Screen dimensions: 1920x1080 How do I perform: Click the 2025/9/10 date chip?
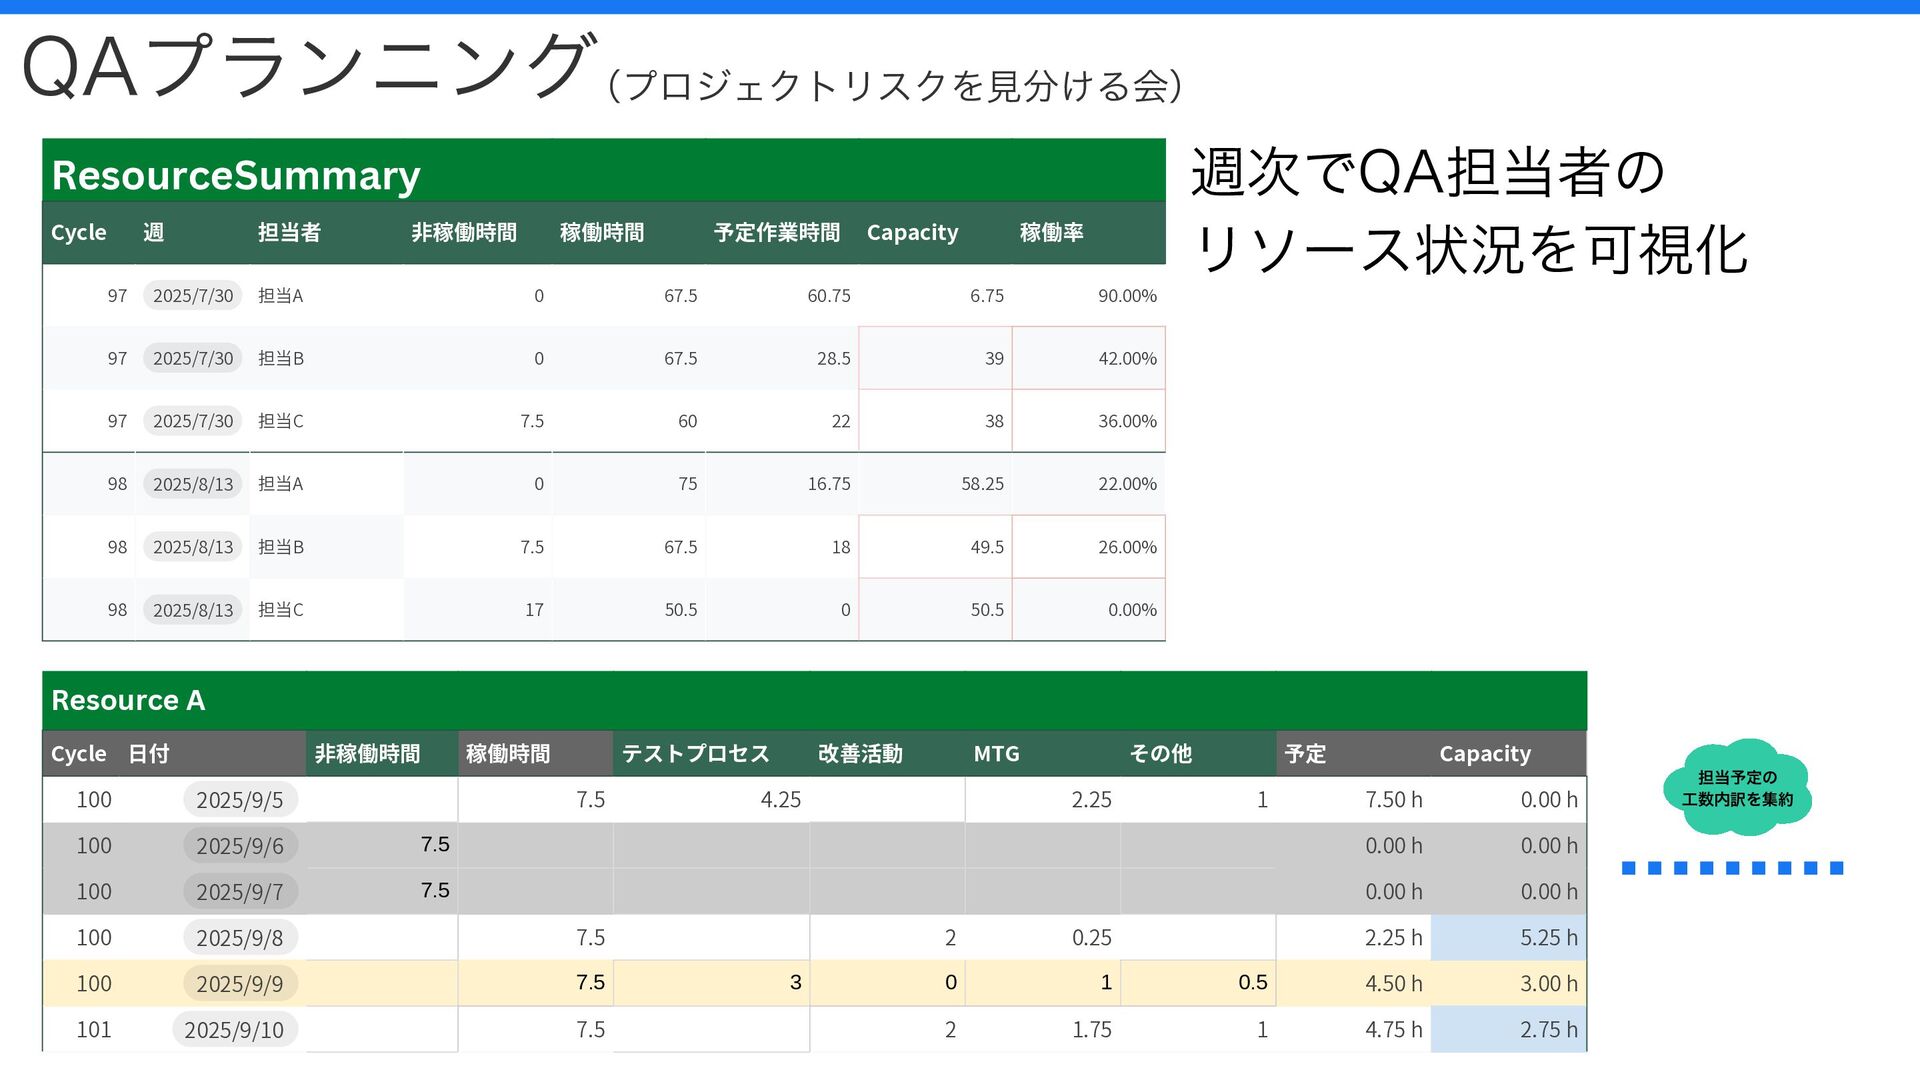point(234,1030)
